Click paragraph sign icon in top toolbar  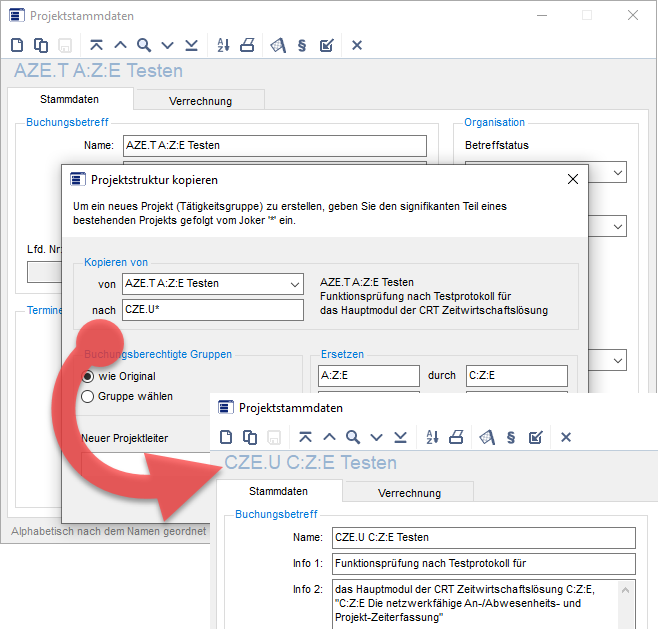point(302,45)
